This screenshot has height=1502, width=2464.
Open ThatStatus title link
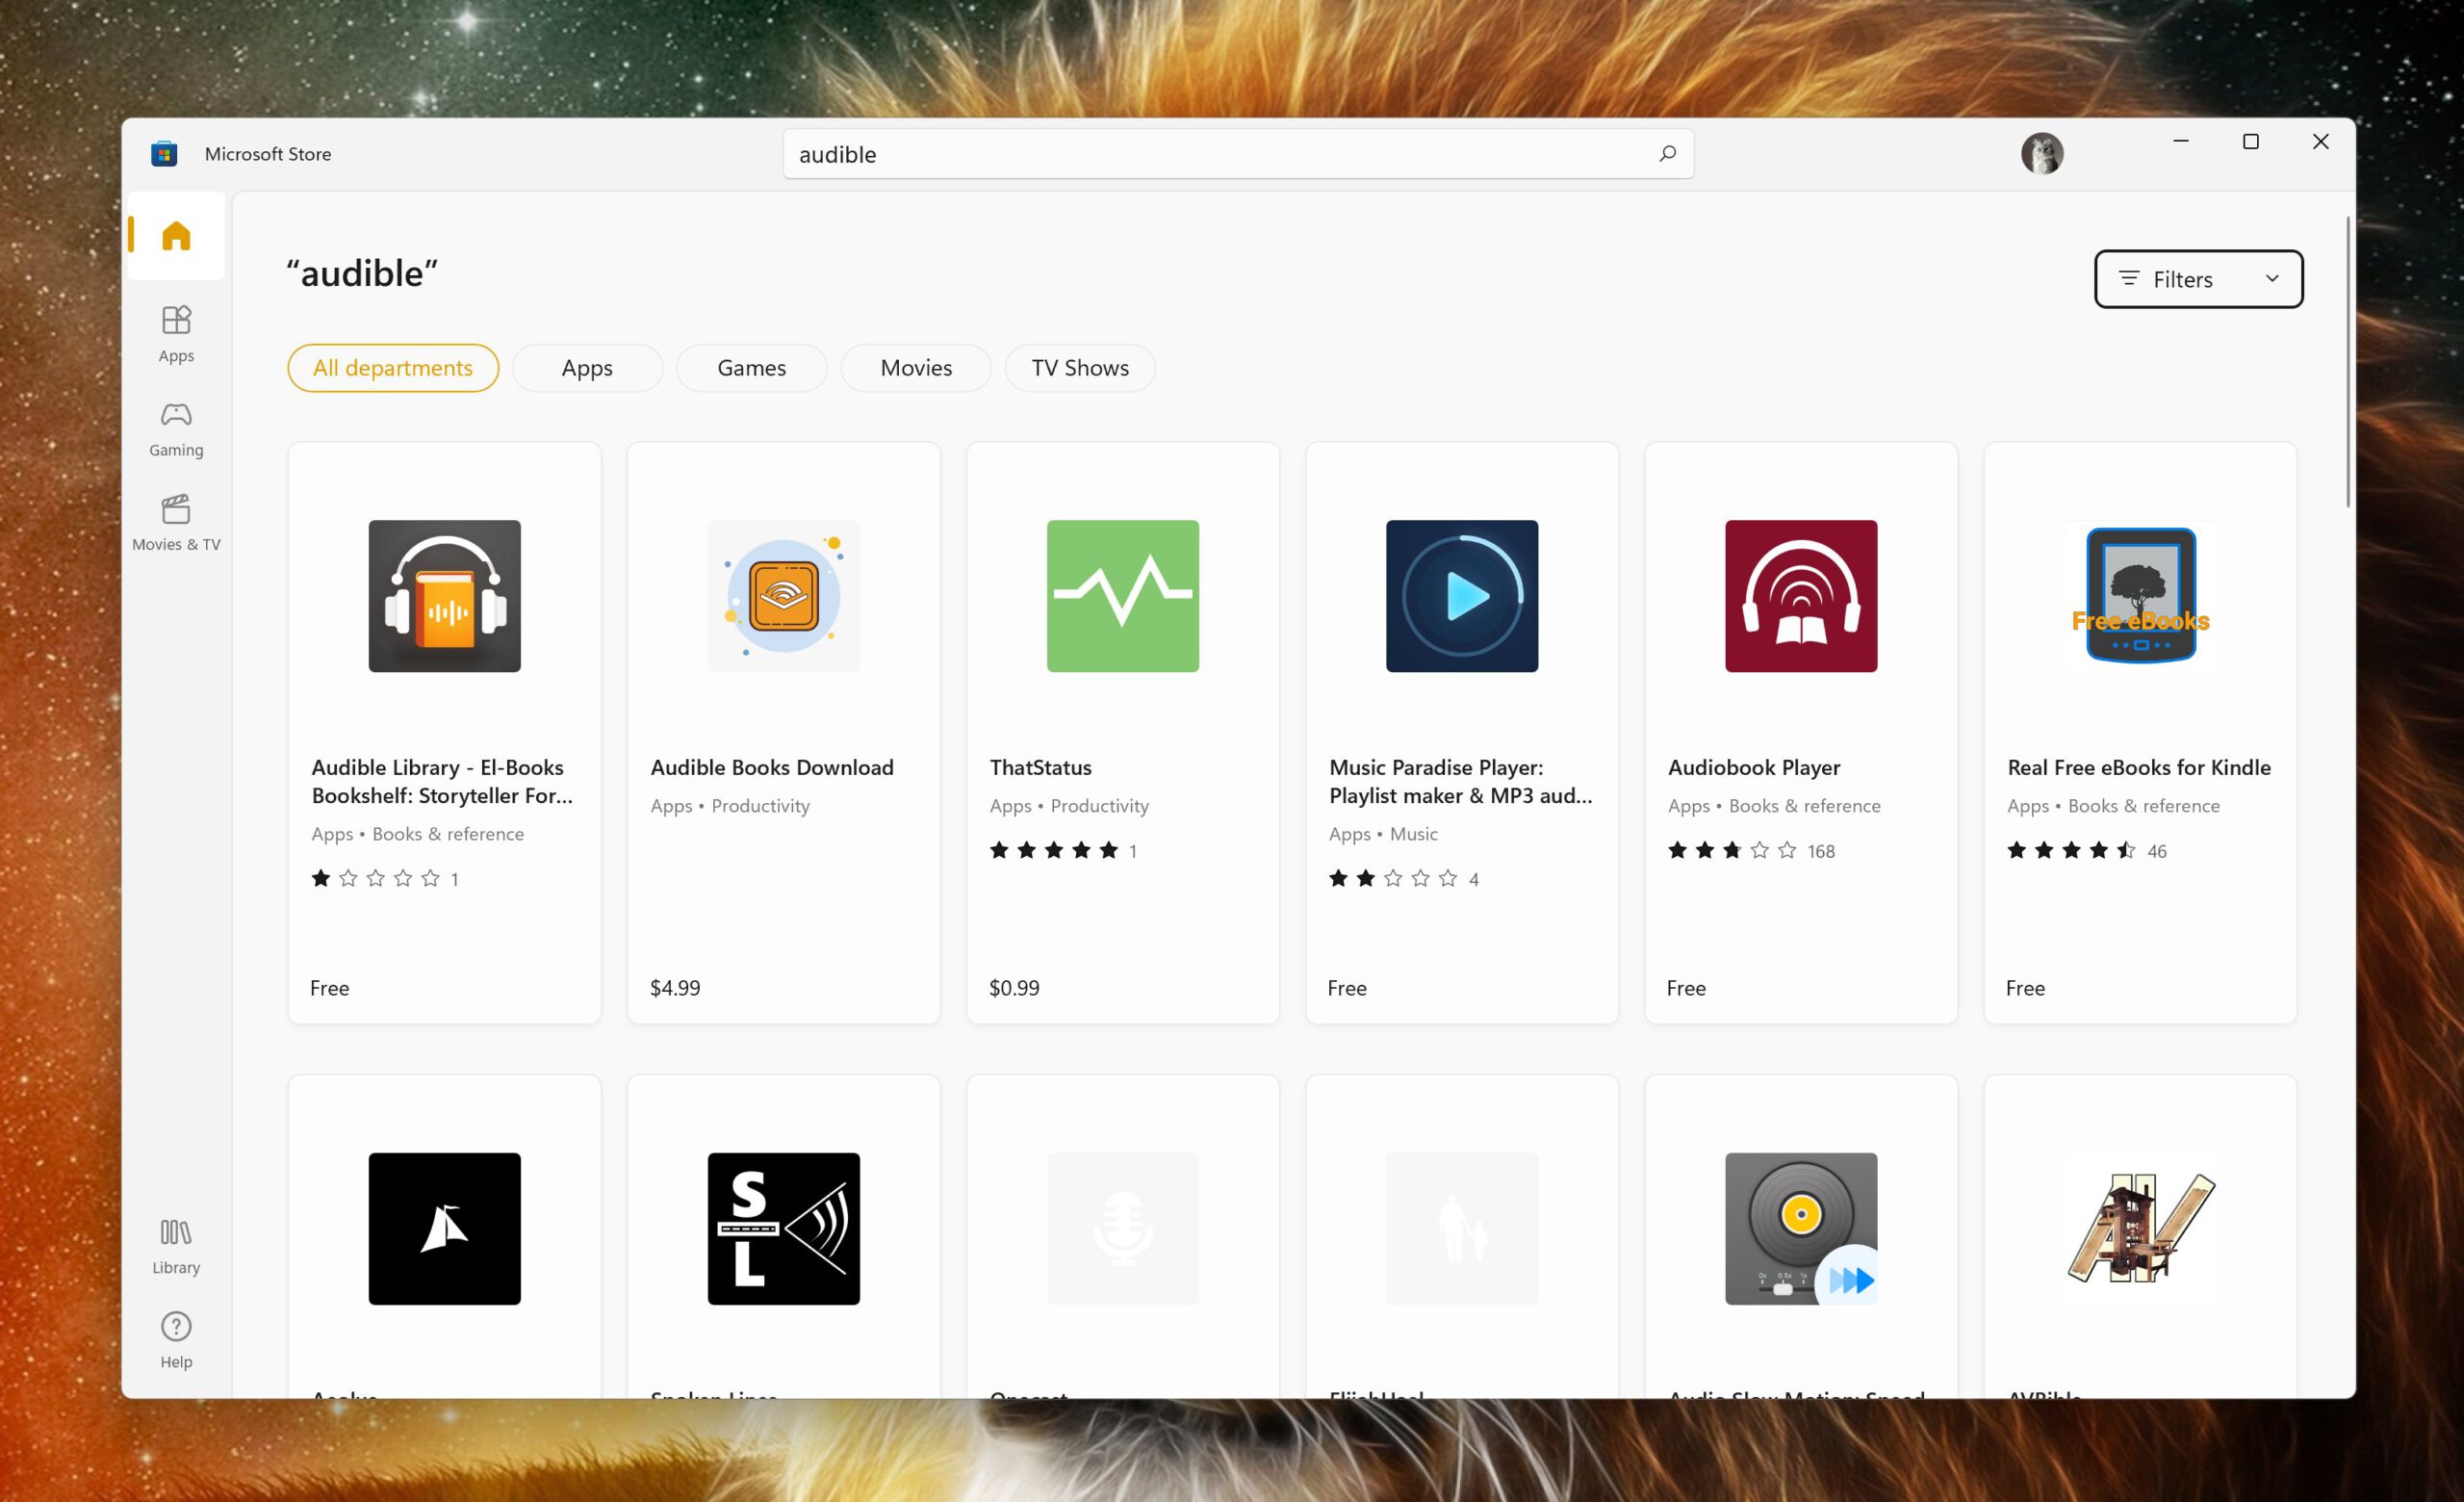coord(1040,767)
